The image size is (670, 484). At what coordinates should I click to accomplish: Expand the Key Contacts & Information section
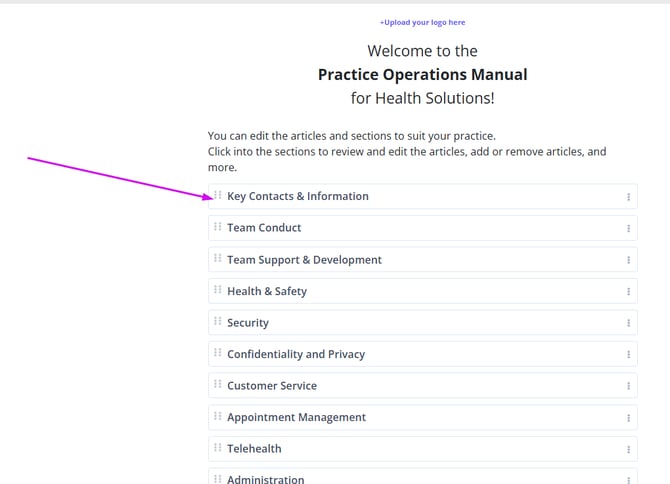tap(298, 197)
